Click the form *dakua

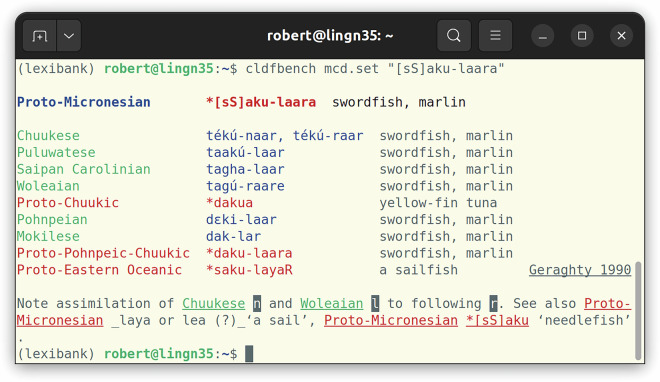pos(229,203)
